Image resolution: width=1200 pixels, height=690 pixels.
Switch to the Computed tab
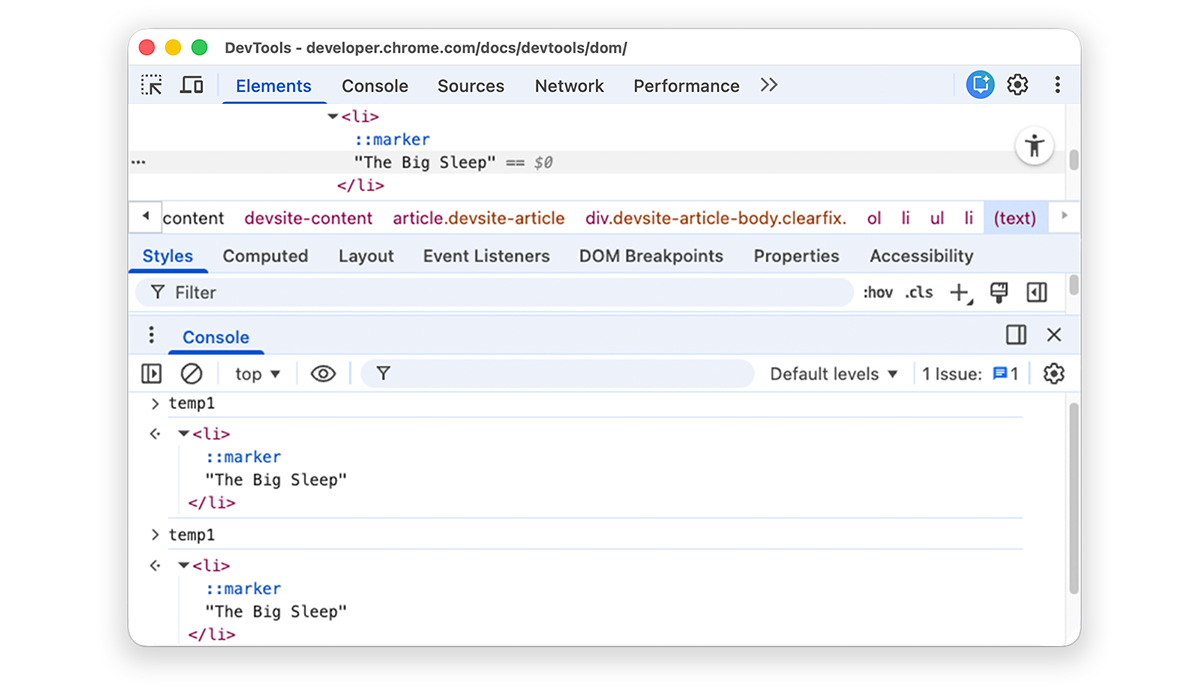click(265, 256)
